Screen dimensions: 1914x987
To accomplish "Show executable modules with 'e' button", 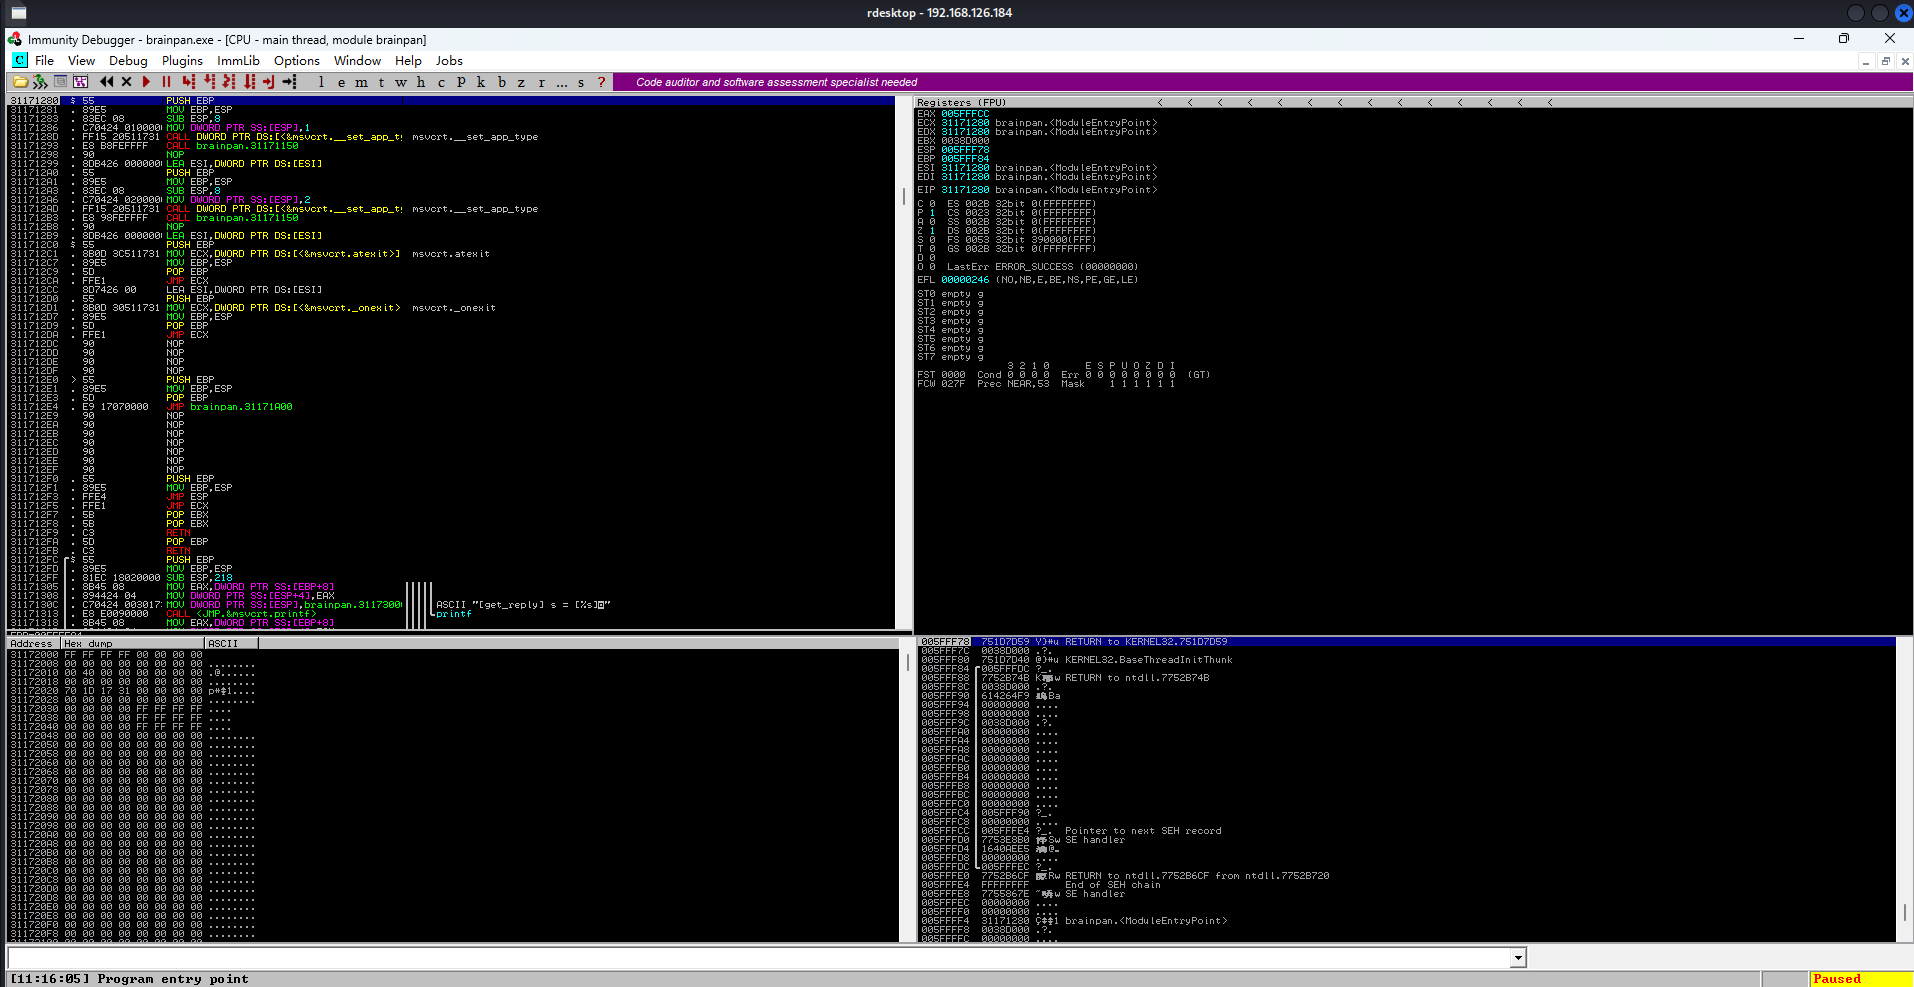I will (341, 82).
